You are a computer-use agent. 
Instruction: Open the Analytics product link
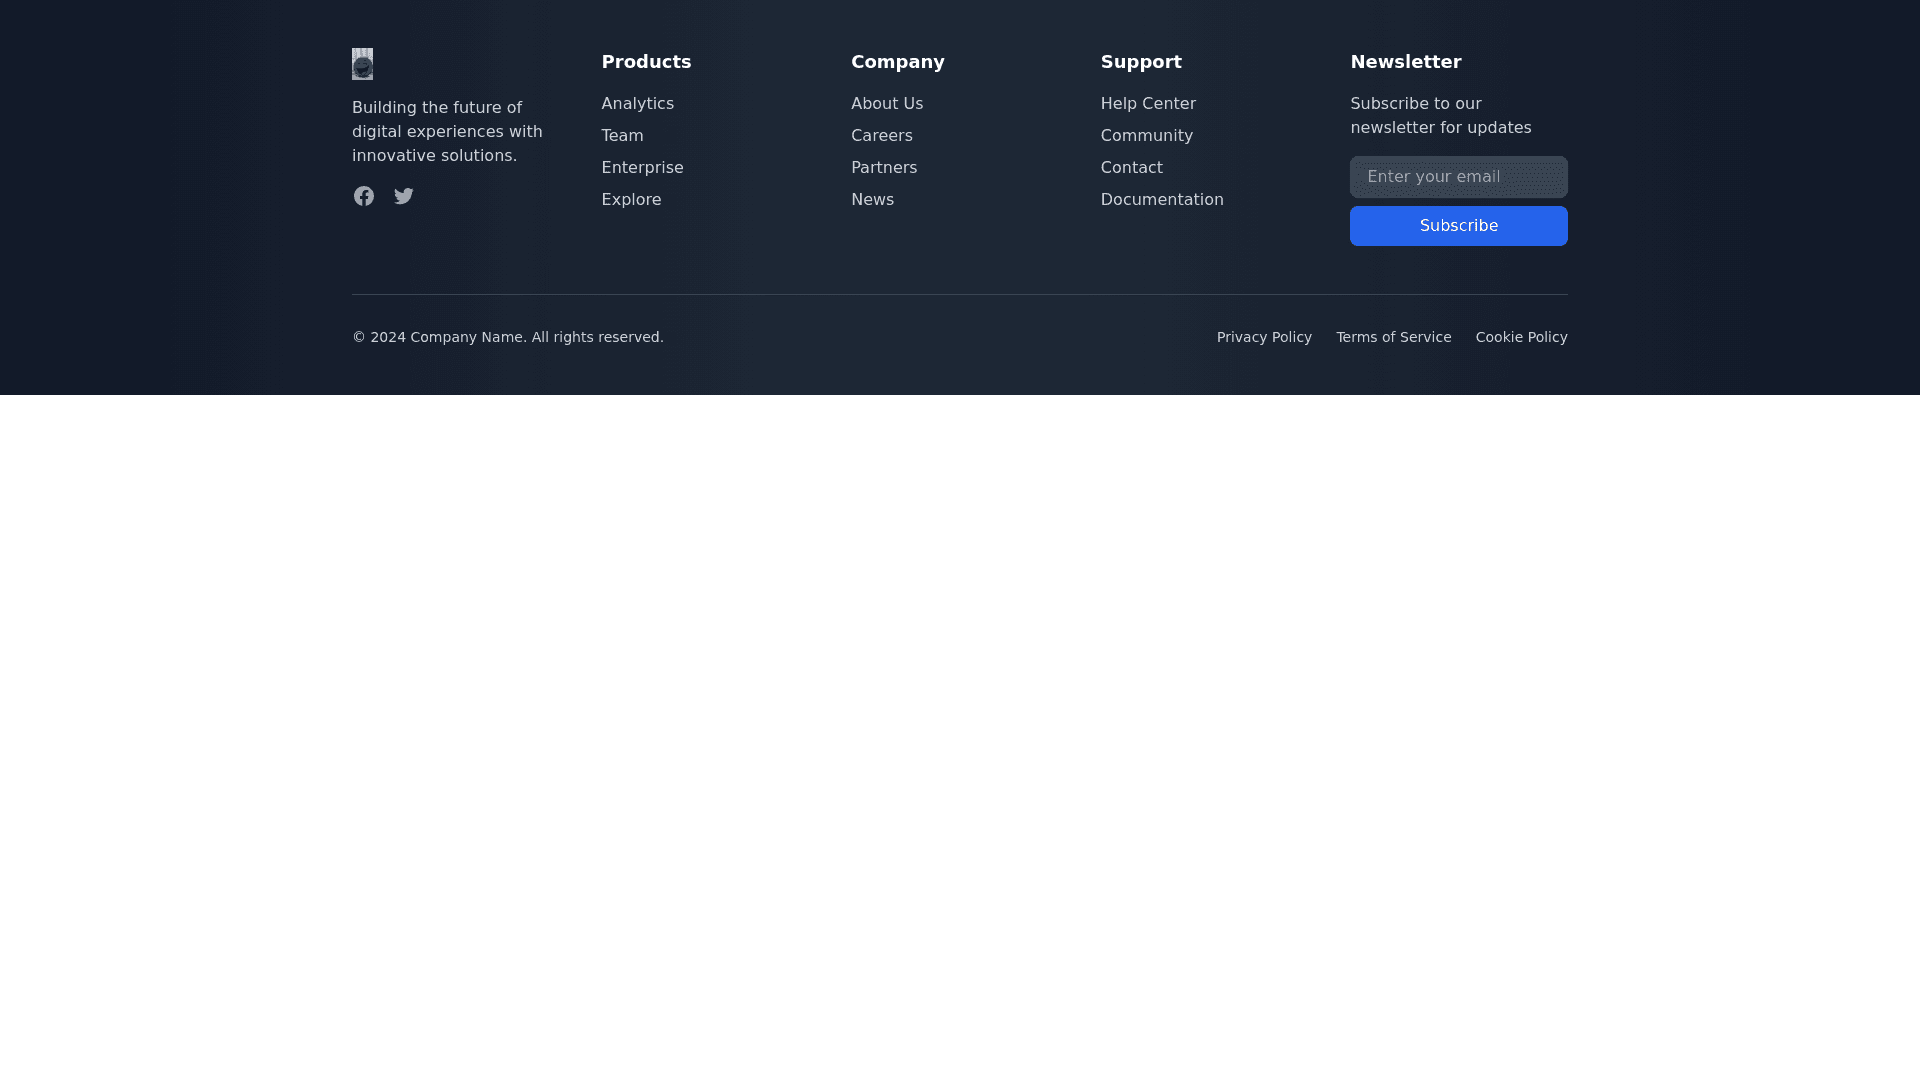637,104
